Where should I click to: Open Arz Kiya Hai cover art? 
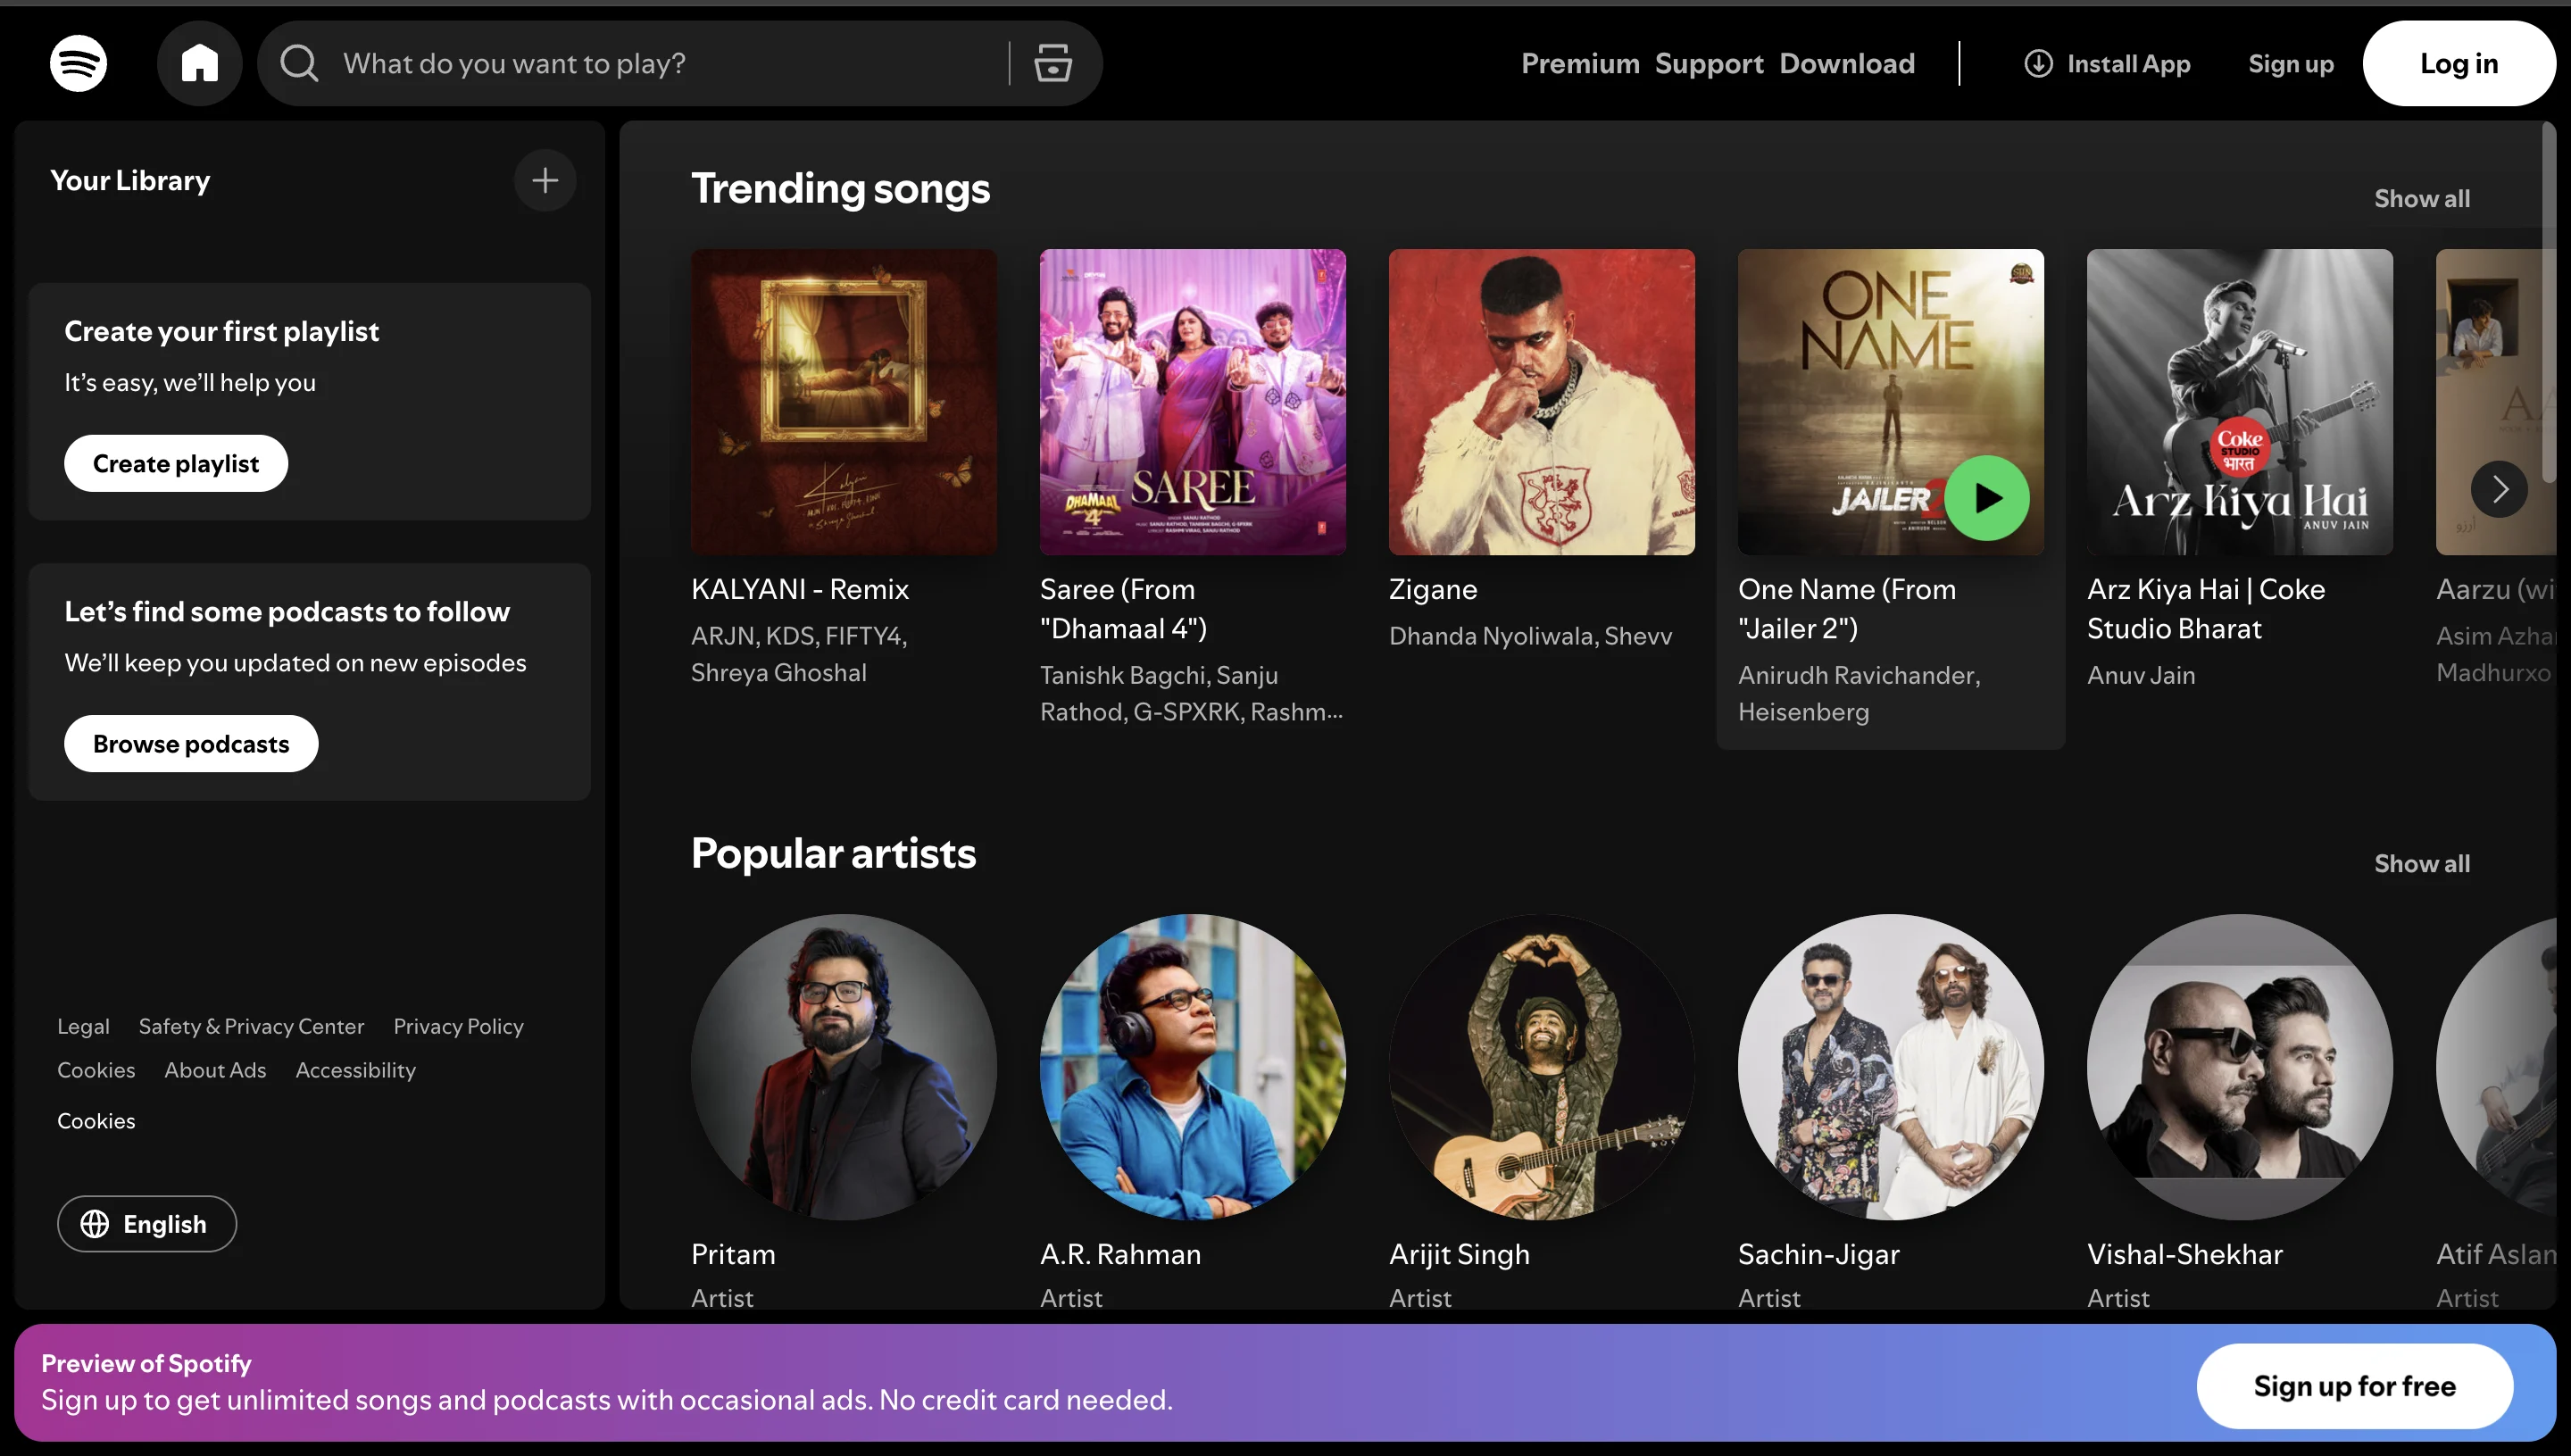click(2239, 402)
